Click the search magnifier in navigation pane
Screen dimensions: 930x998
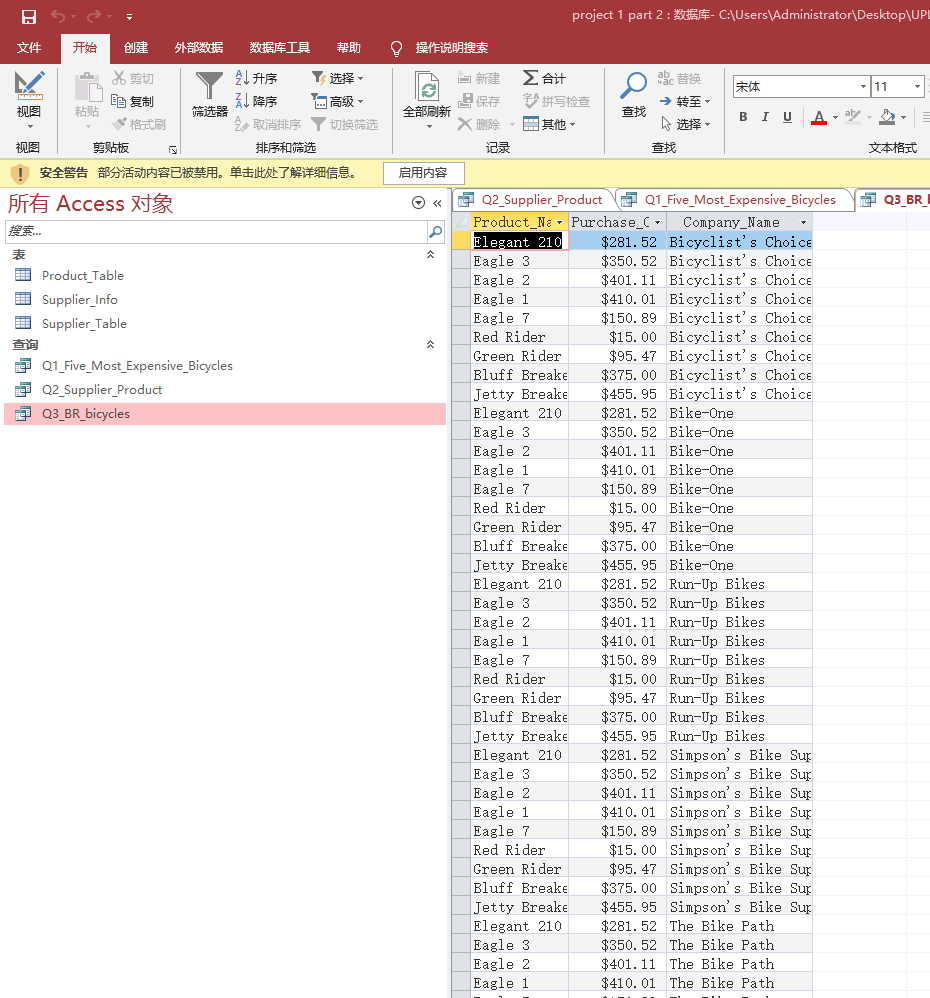(435, 232)
